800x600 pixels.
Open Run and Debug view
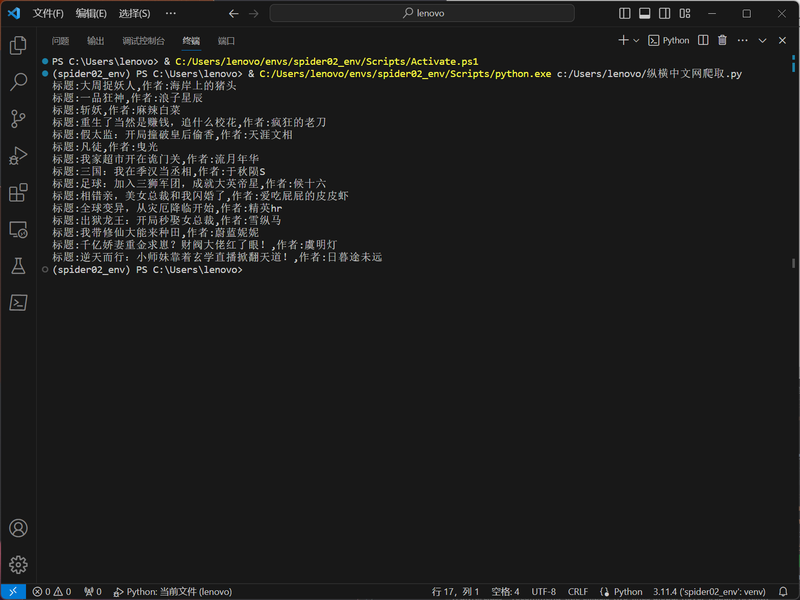[x=18, y=156]
